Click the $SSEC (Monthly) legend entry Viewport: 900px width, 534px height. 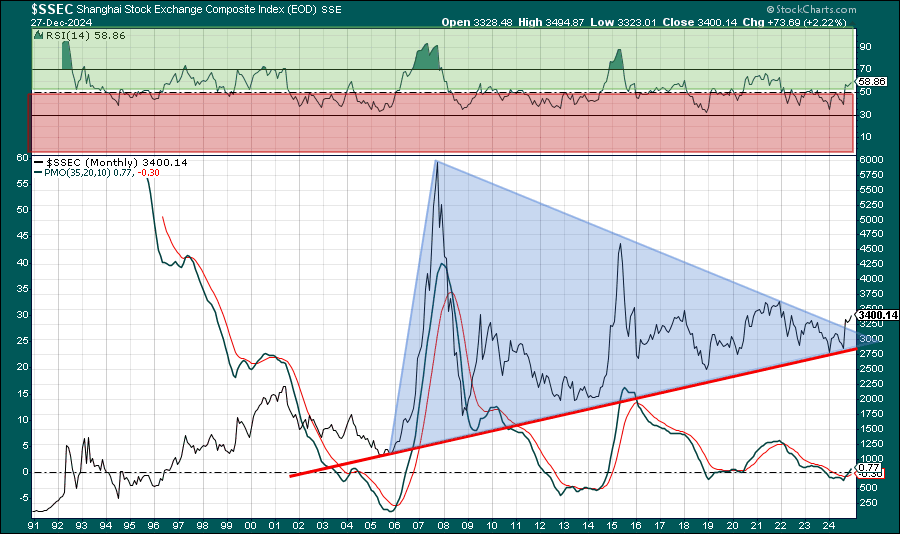click(x=100, y=162)
